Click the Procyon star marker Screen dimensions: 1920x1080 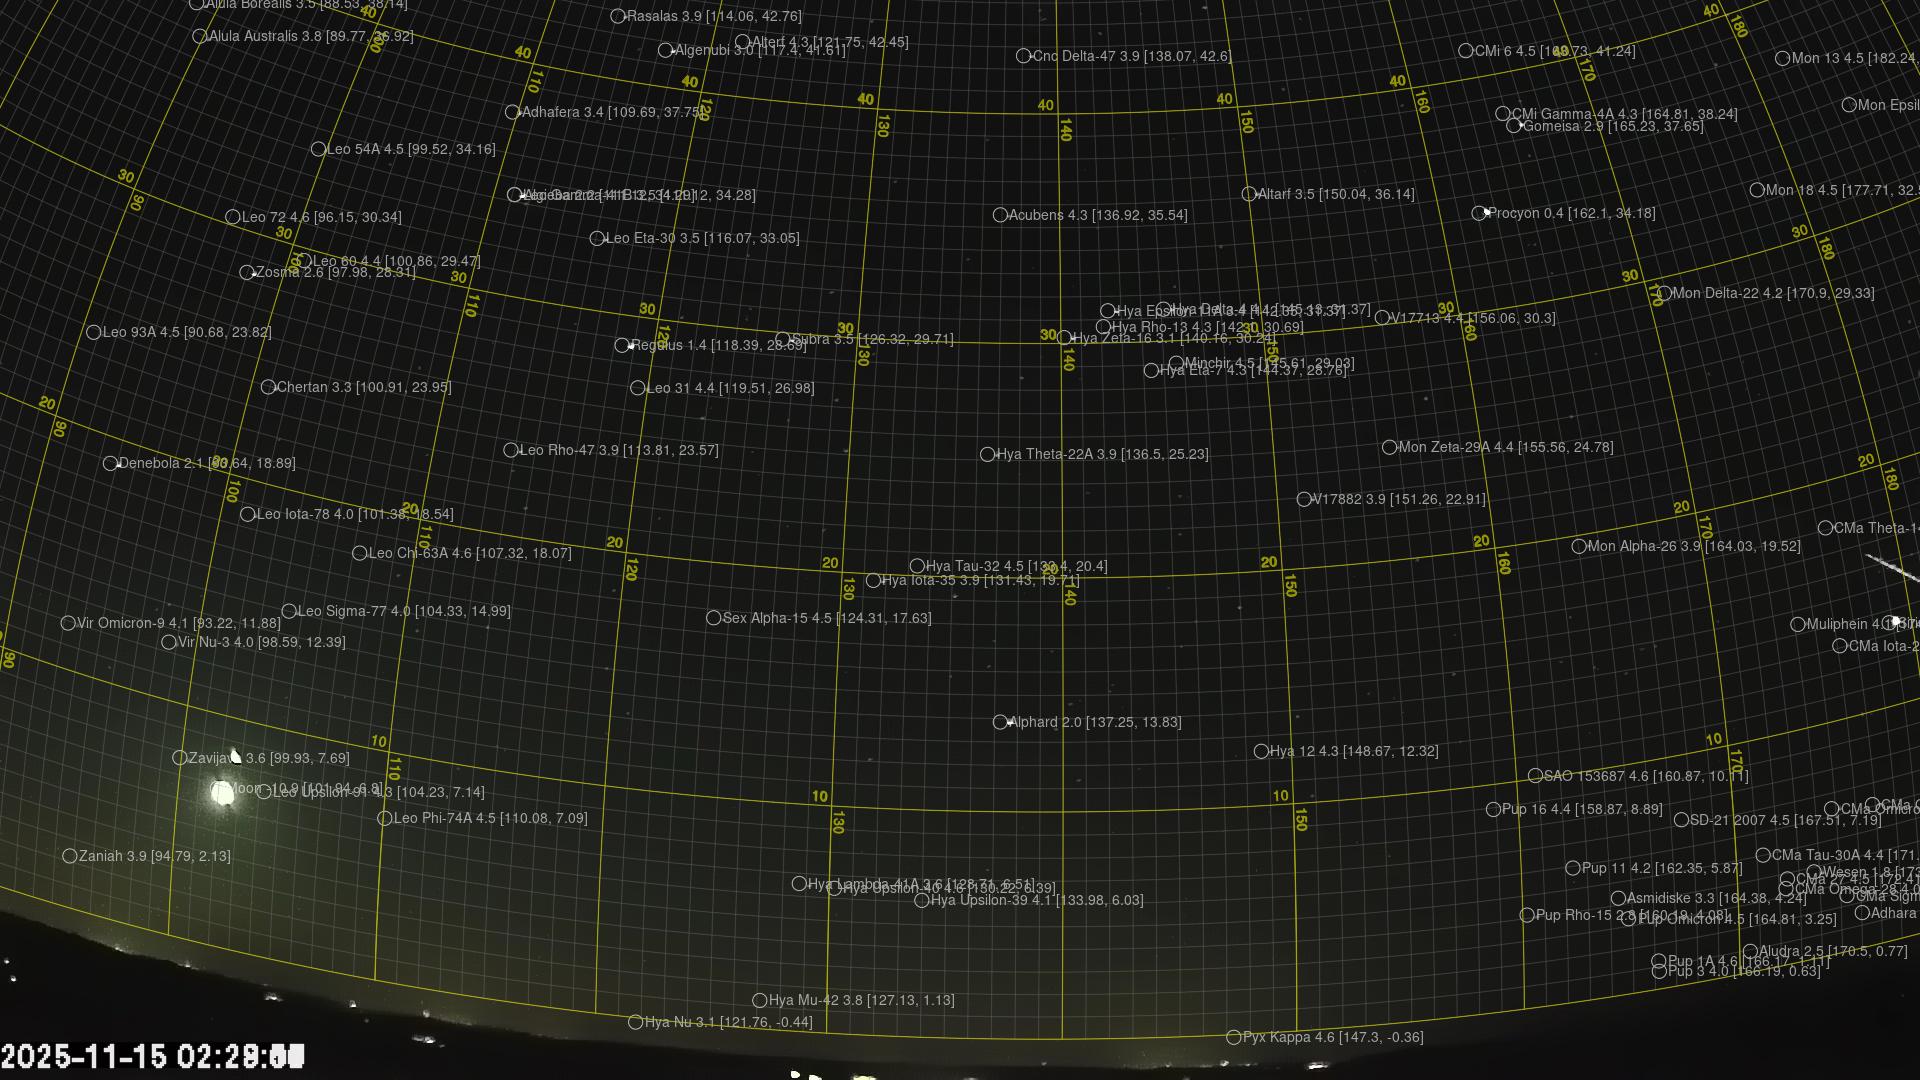(x=1479, y=213)
